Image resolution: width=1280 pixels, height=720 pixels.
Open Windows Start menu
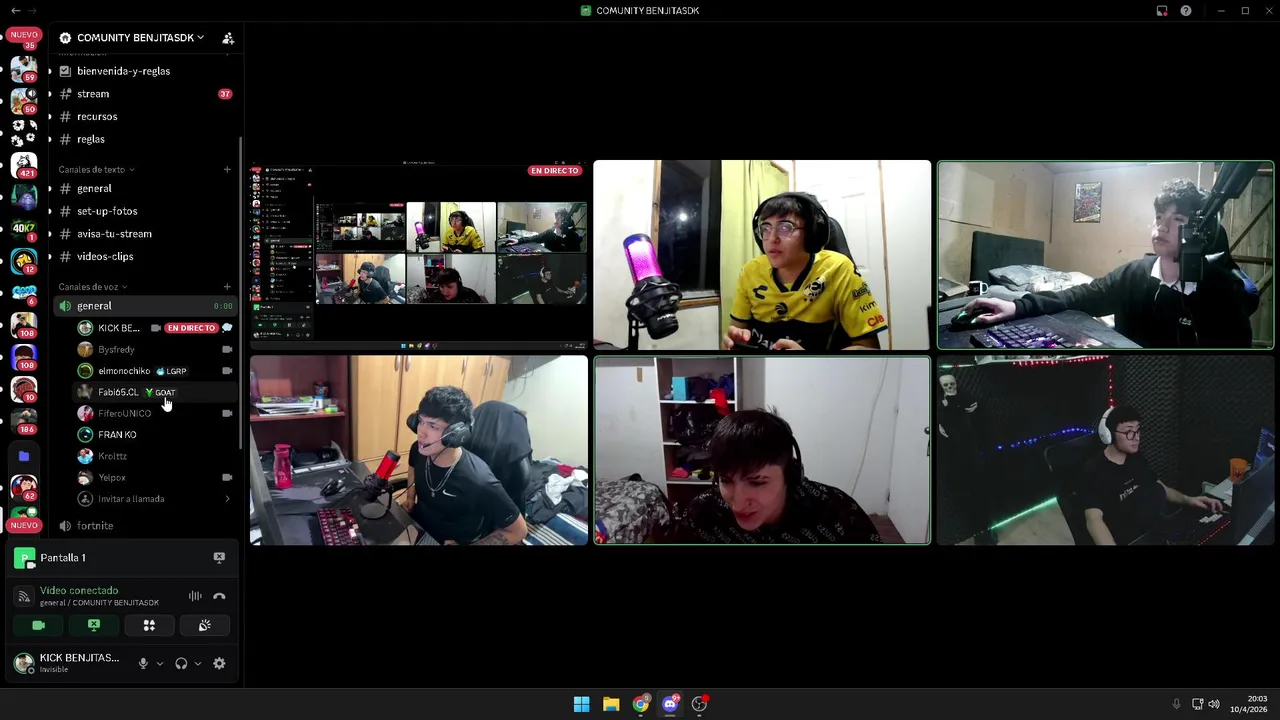(x=581, y=704)
